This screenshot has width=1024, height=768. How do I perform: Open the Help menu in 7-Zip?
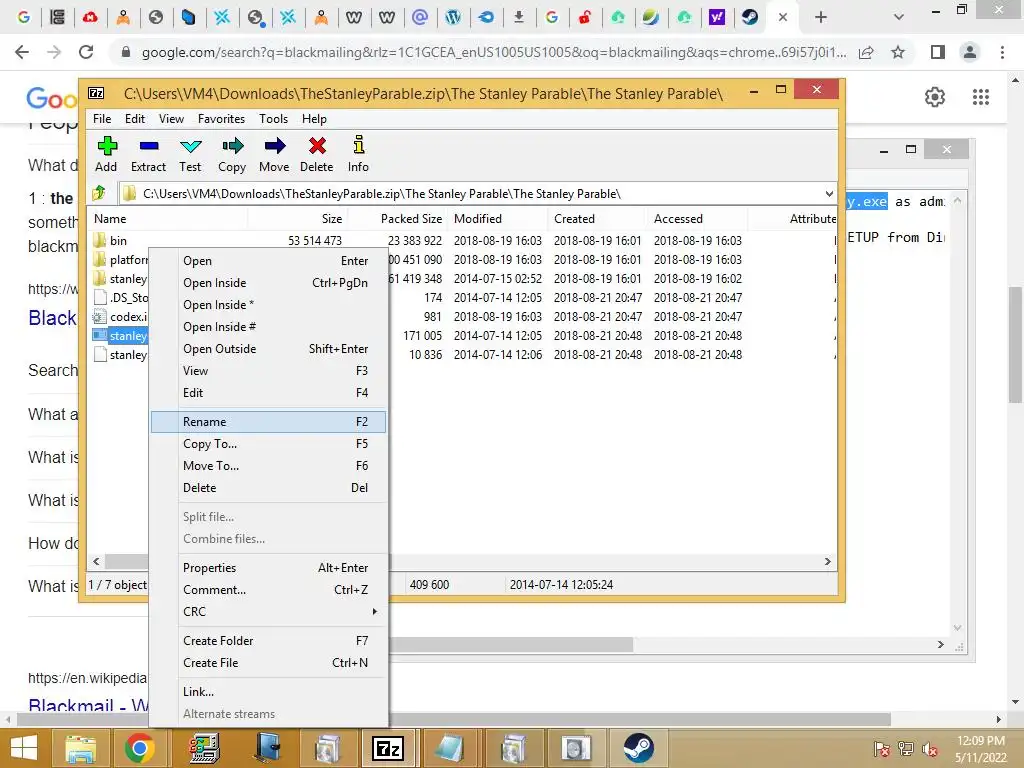coord(314,119)
